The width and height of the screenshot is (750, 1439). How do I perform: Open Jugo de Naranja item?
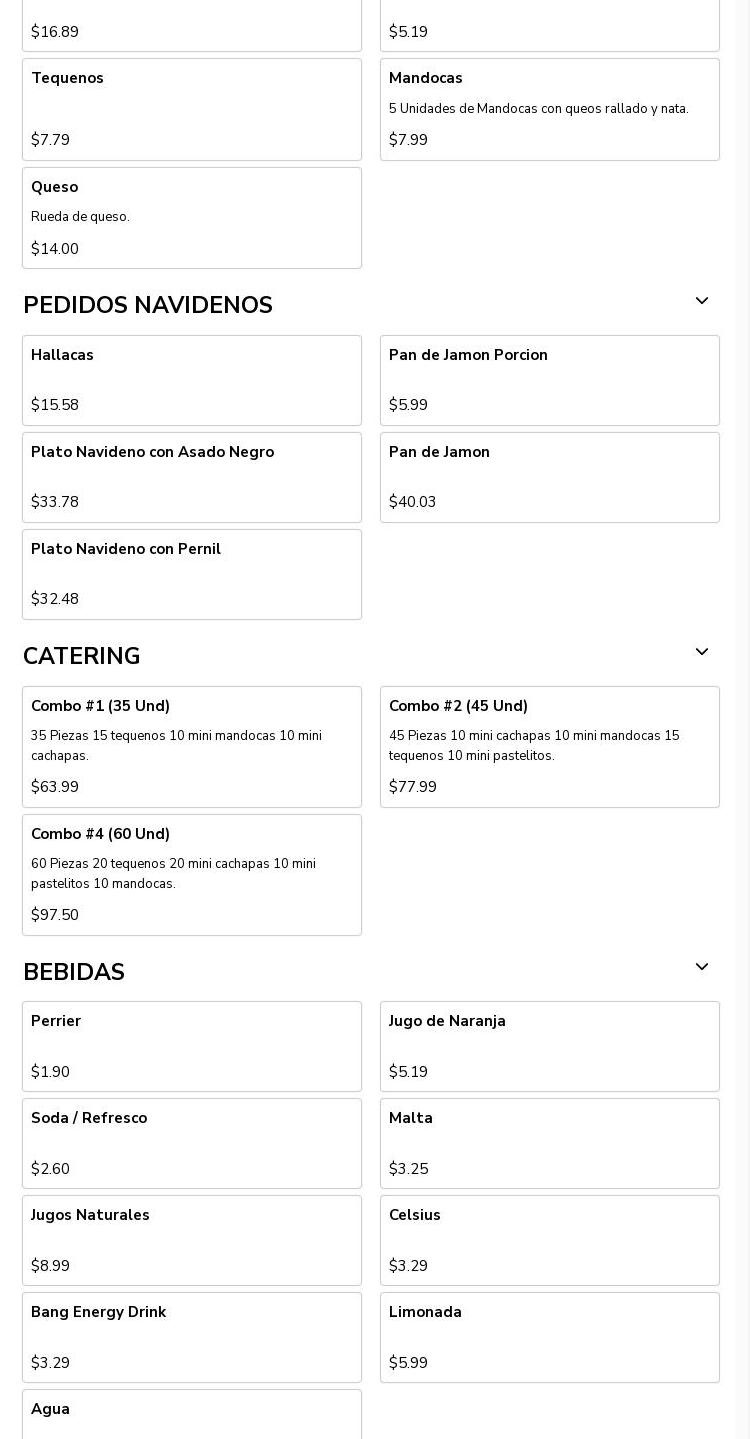point(549,1046)
